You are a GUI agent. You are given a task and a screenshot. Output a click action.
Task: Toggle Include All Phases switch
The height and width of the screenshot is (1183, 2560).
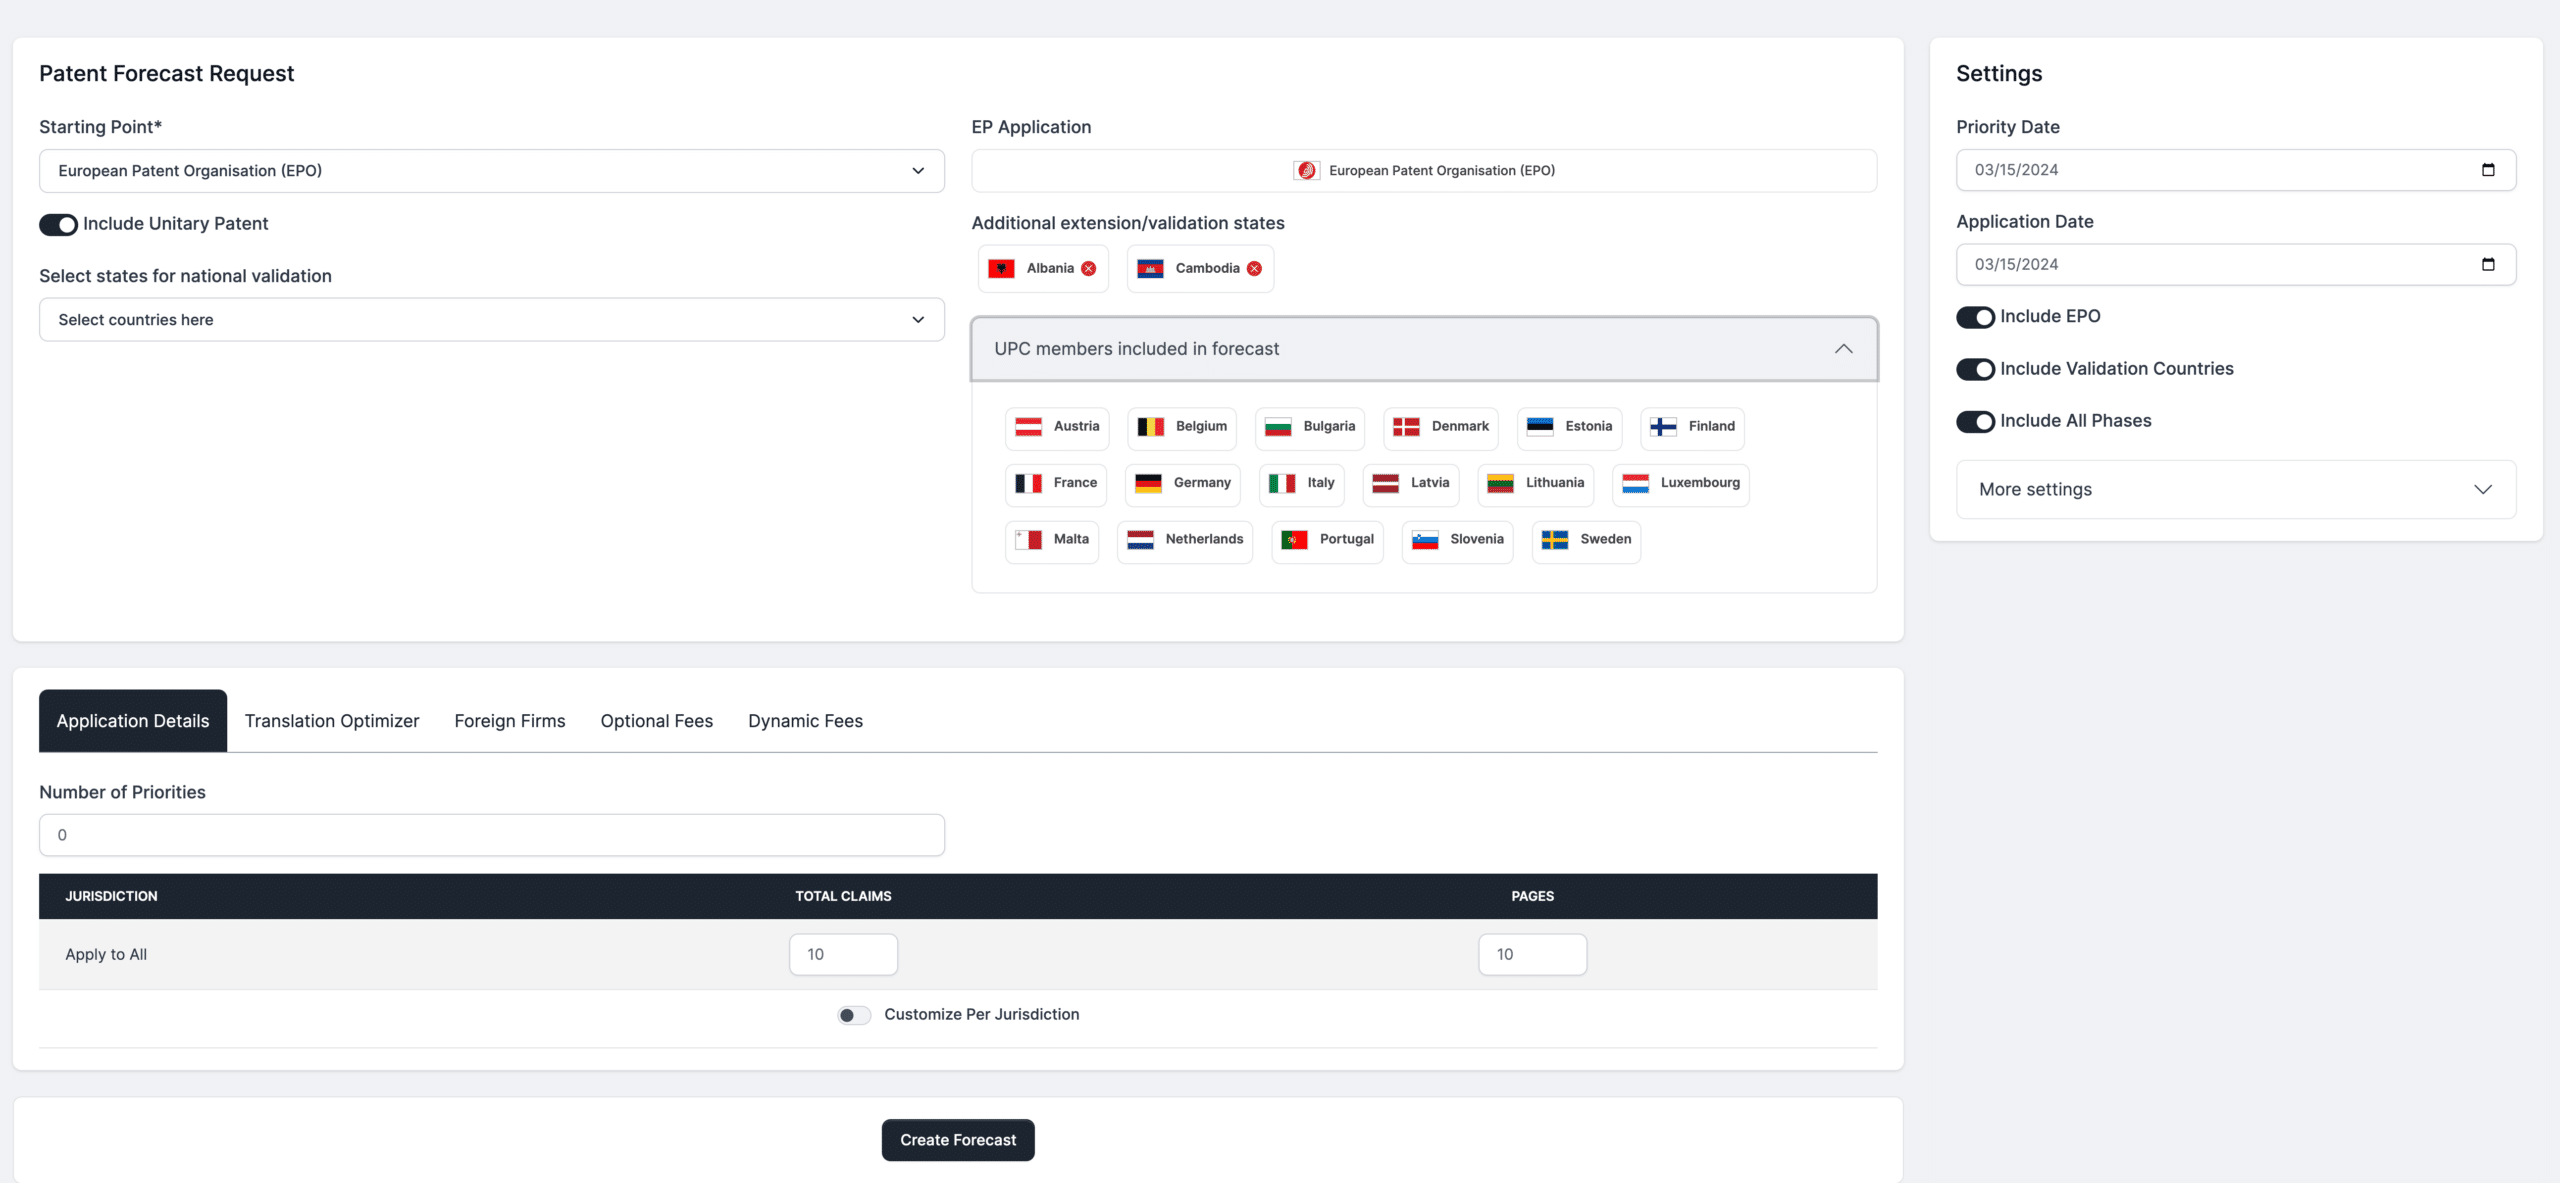coord(1975,422)
